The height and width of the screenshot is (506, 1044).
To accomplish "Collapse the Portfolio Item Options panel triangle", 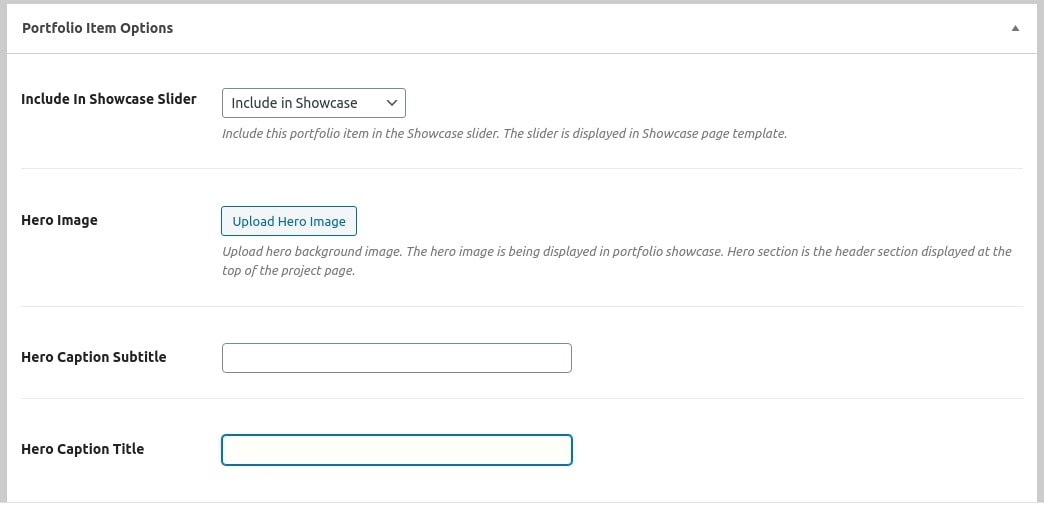I will (1015, 29).
